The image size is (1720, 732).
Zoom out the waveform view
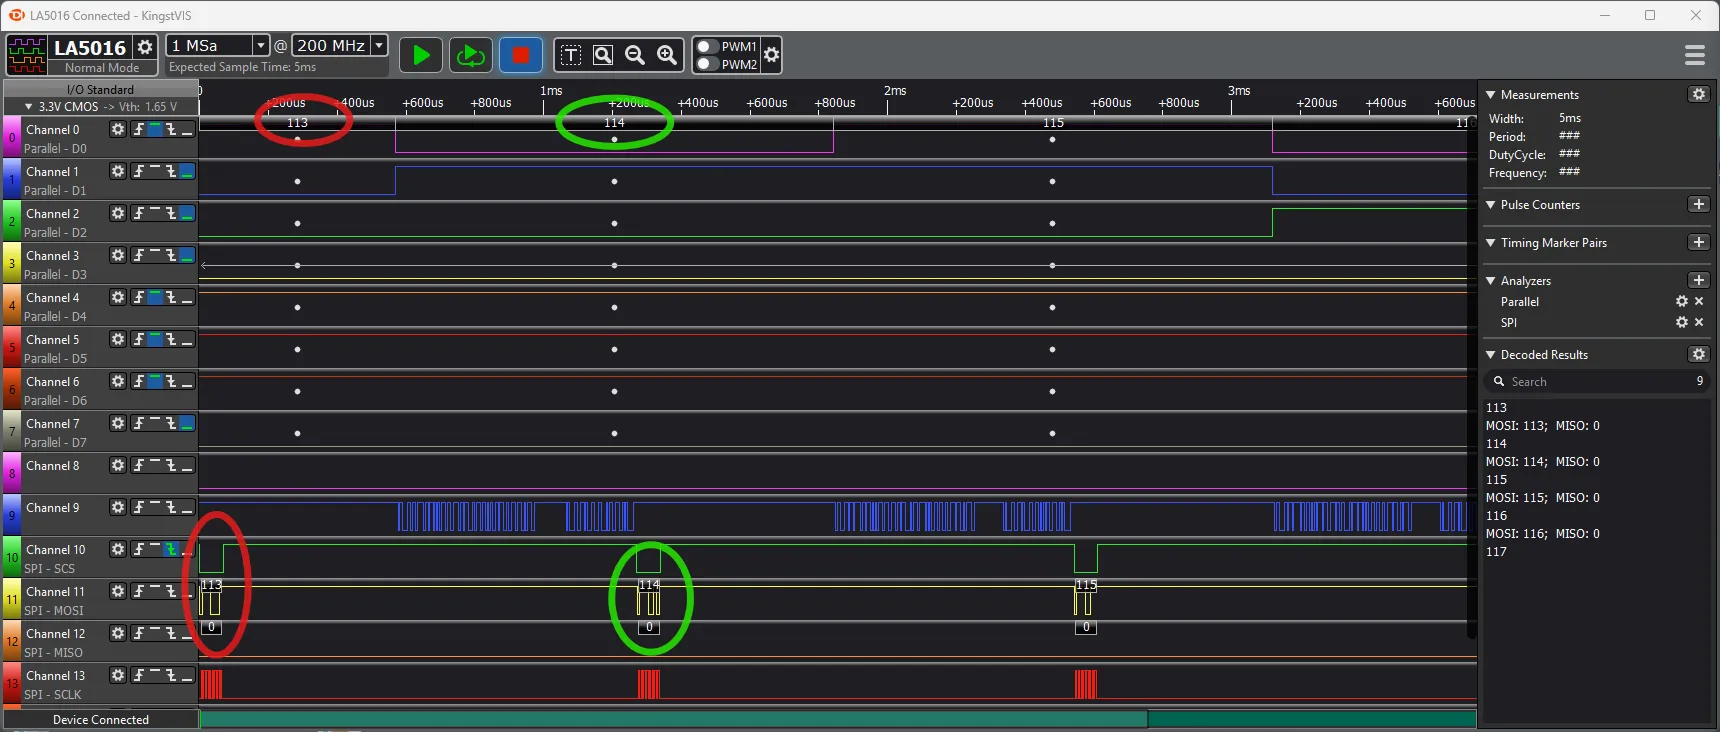635,55
